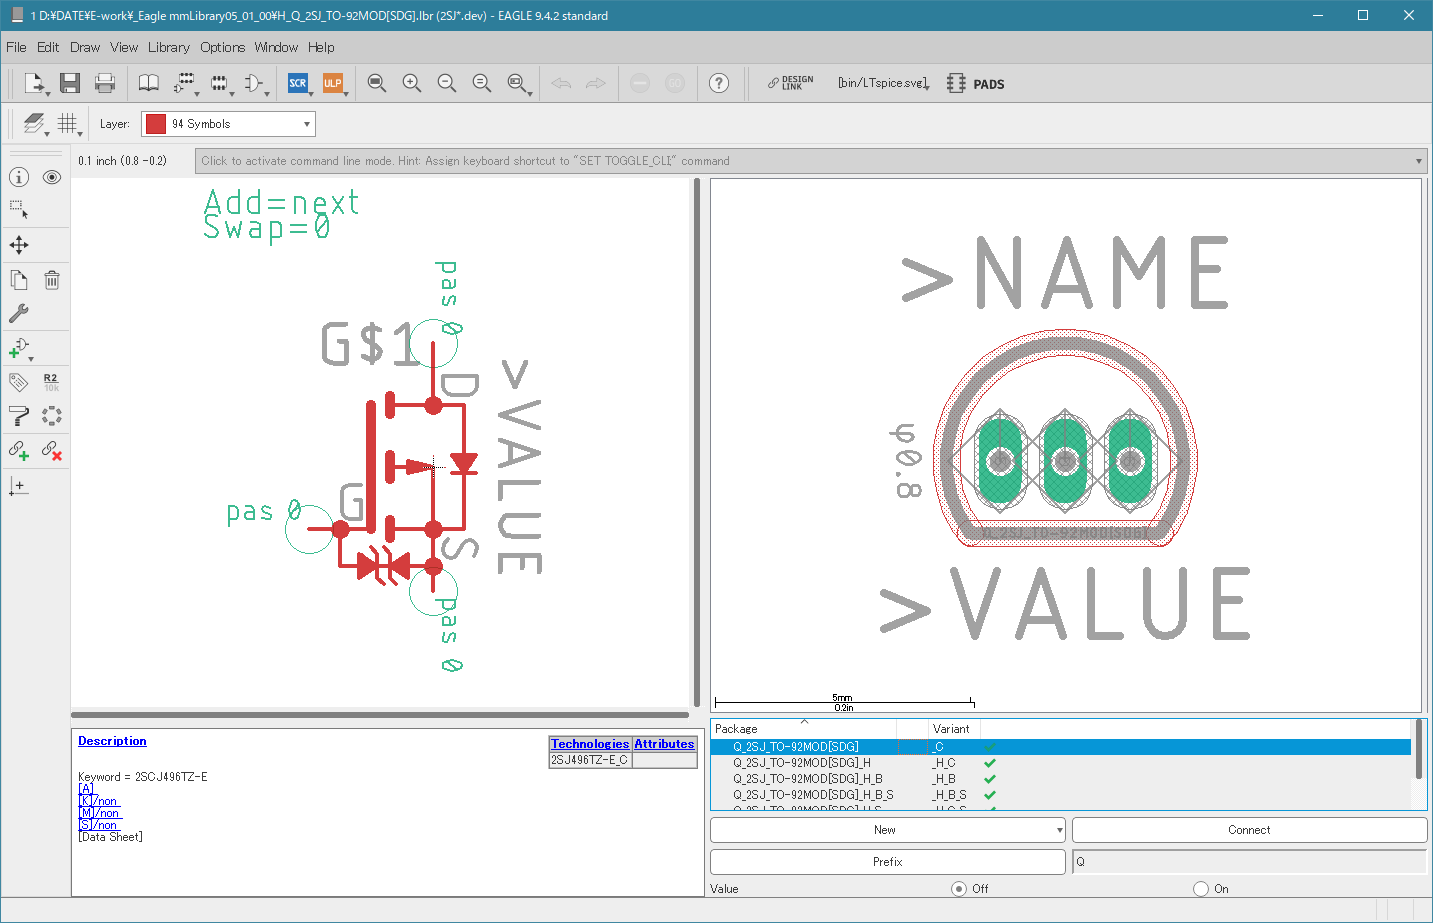The width and height of the screenshot is (1433, 923).
Task: Open the Layer dropdown showing 94 Symbols
Action: pyautogui.click(x=228, y=124)
